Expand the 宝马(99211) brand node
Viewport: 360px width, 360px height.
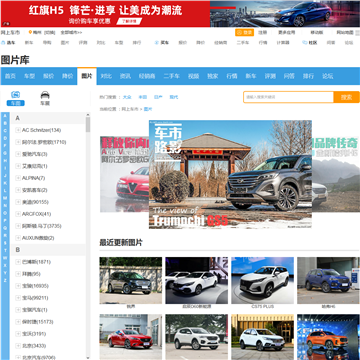point(18,298)
